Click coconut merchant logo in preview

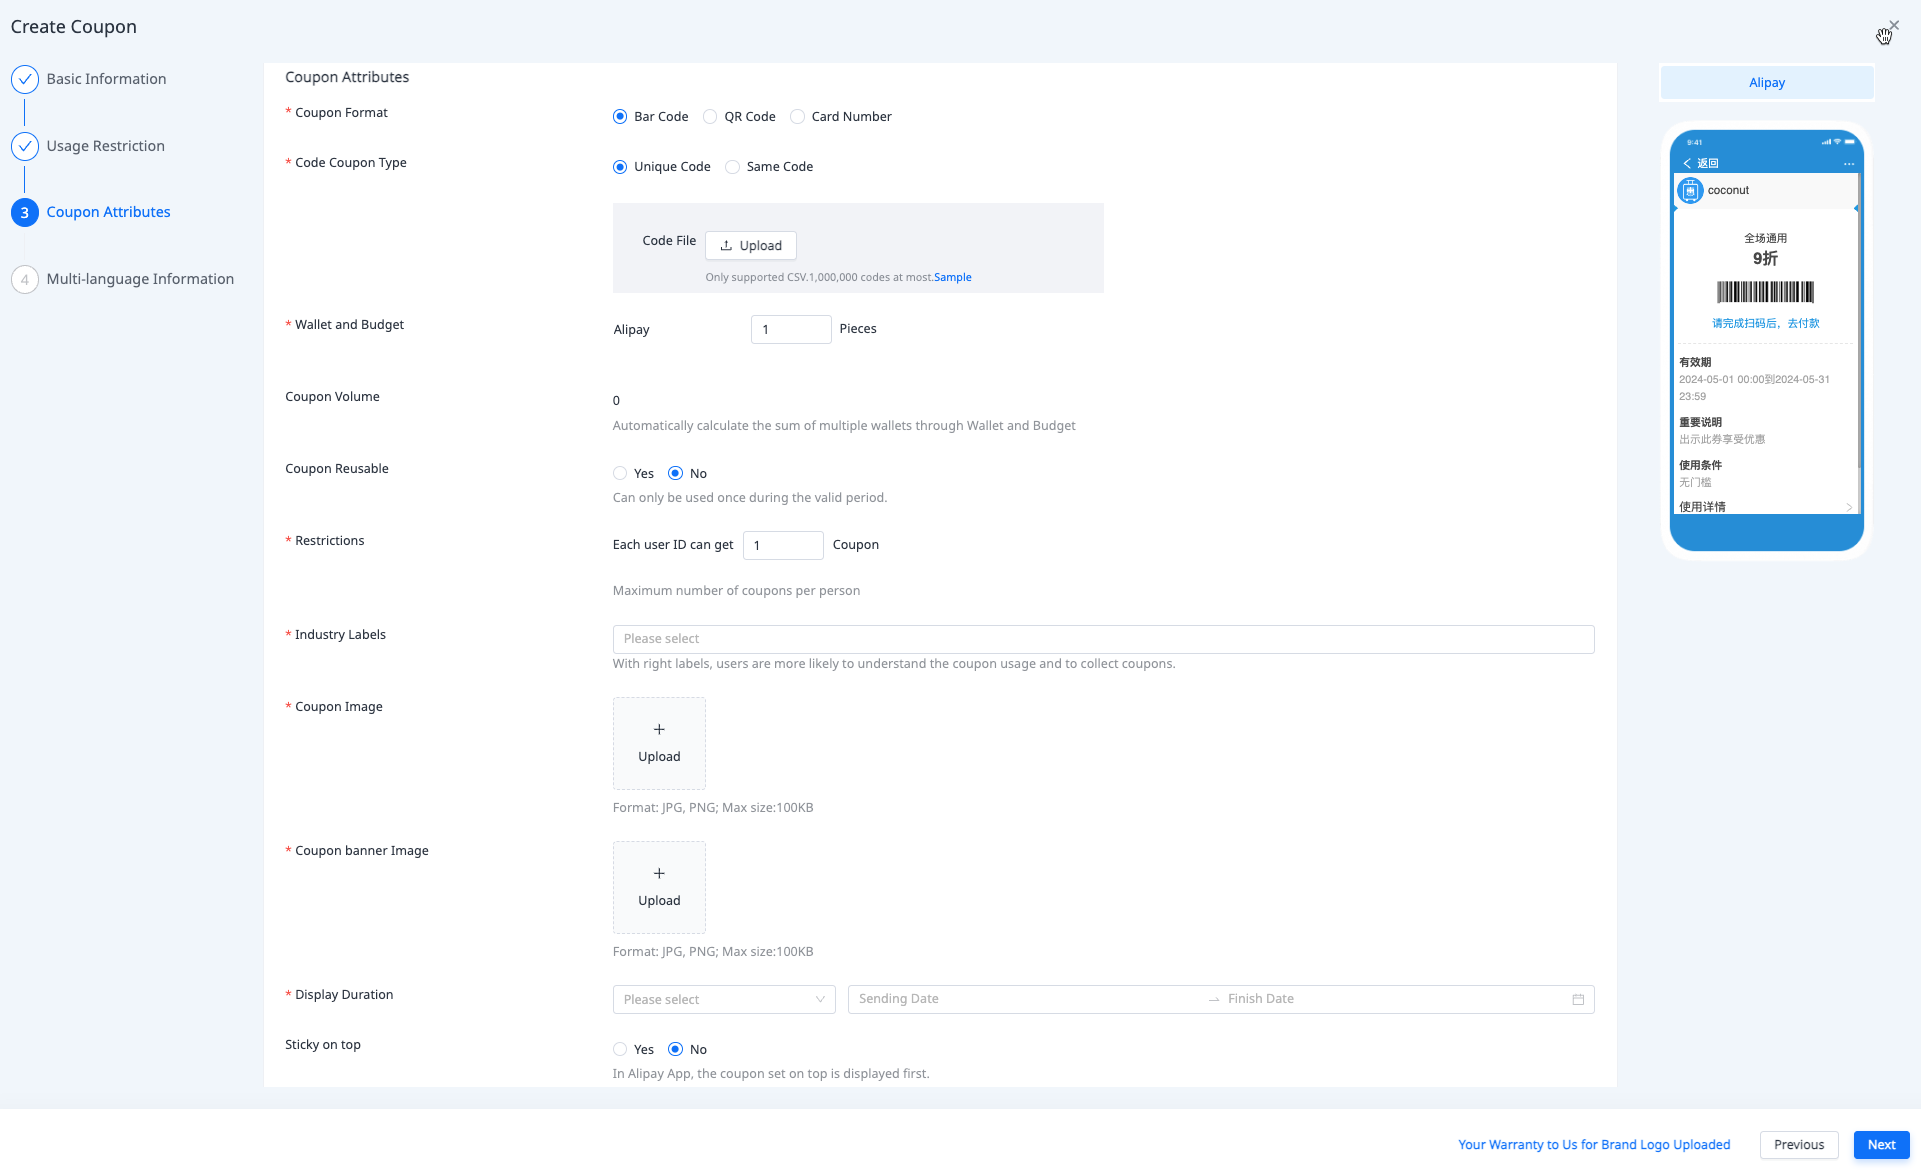(1690, 190)
